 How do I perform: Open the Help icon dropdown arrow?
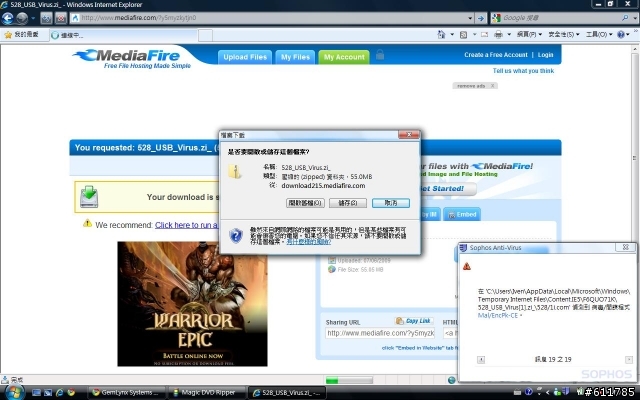[x=628, y=35]
